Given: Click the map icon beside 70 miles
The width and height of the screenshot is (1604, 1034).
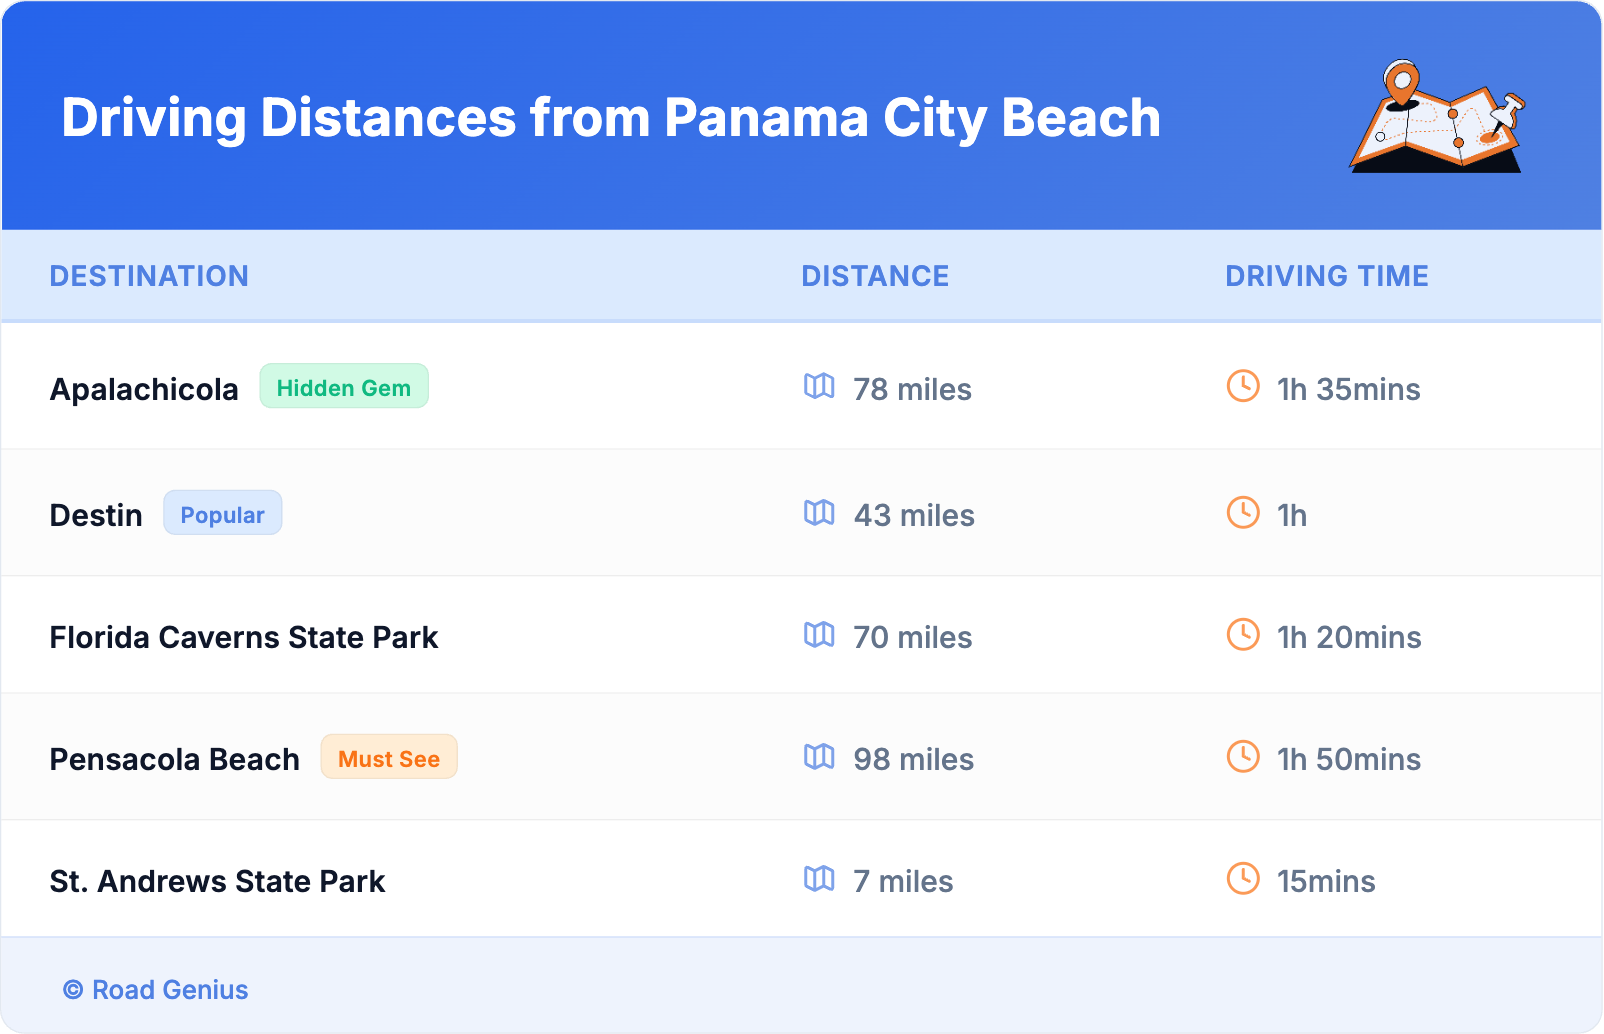Looking at the screenshot, I should click(819, 635).
